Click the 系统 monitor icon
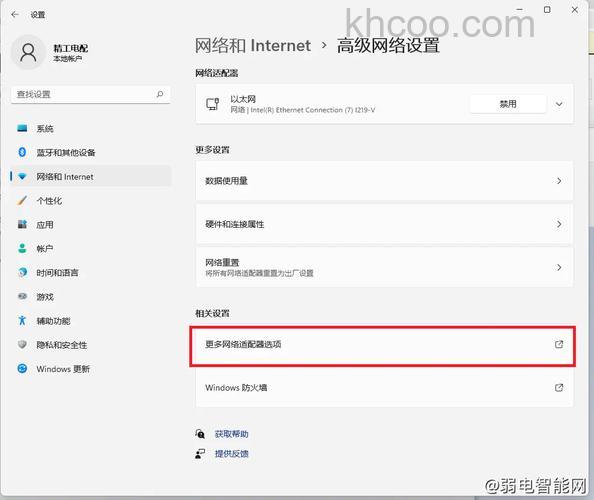The width and height of the screenshot is (594, 500). (22, 128)
